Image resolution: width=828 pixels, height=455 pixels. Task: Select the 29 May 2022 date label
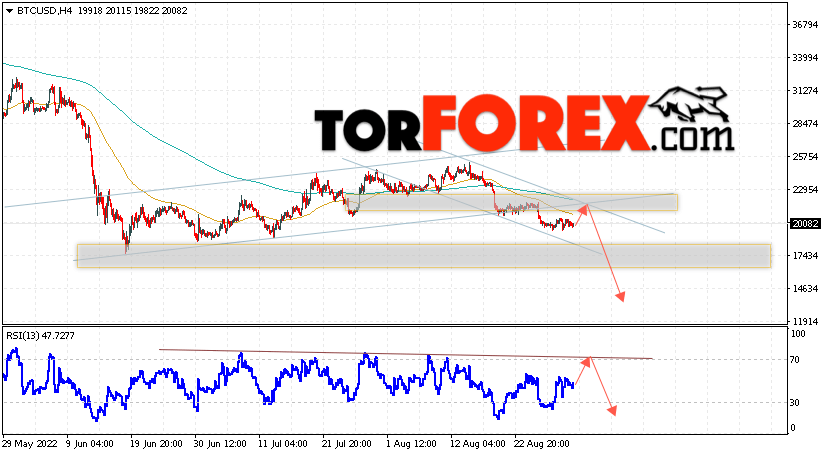click(28, 444)
